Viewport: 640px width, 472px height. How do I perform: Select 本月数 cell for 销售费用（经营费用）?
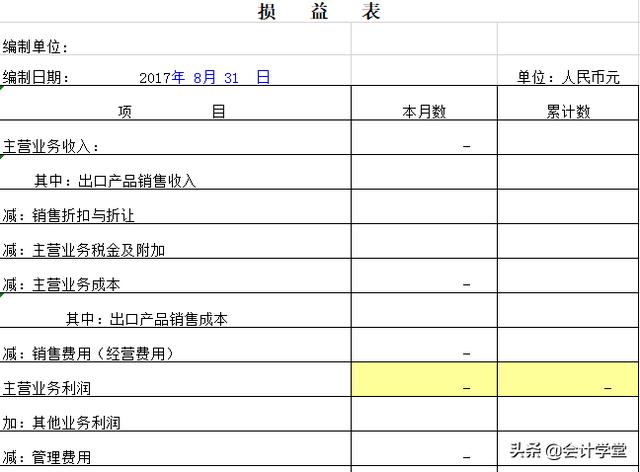pyautogui.click(x=424, y=345)
